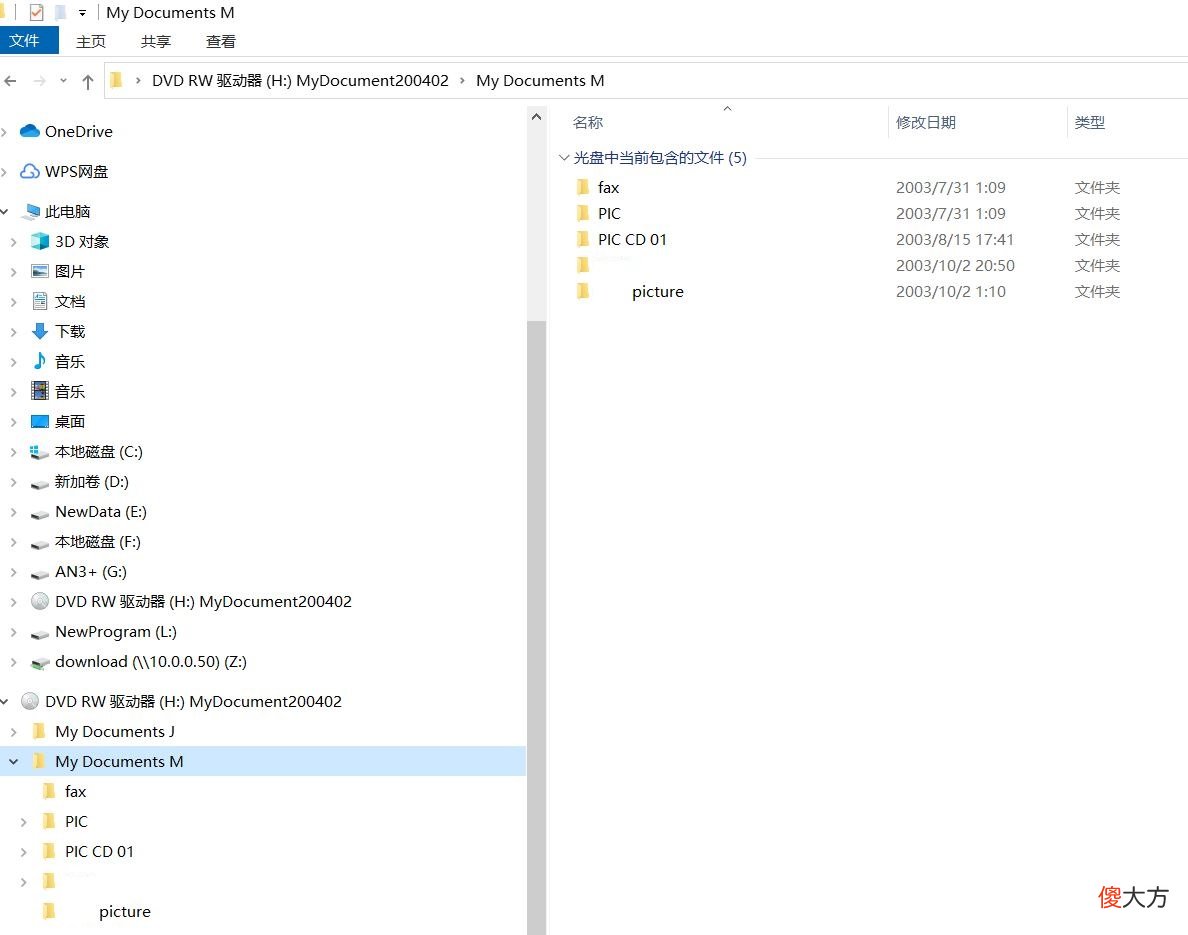1188x935 pixels.
Task: Click the DVD RW breadcrumb in address bar
Action: [300, 80]
